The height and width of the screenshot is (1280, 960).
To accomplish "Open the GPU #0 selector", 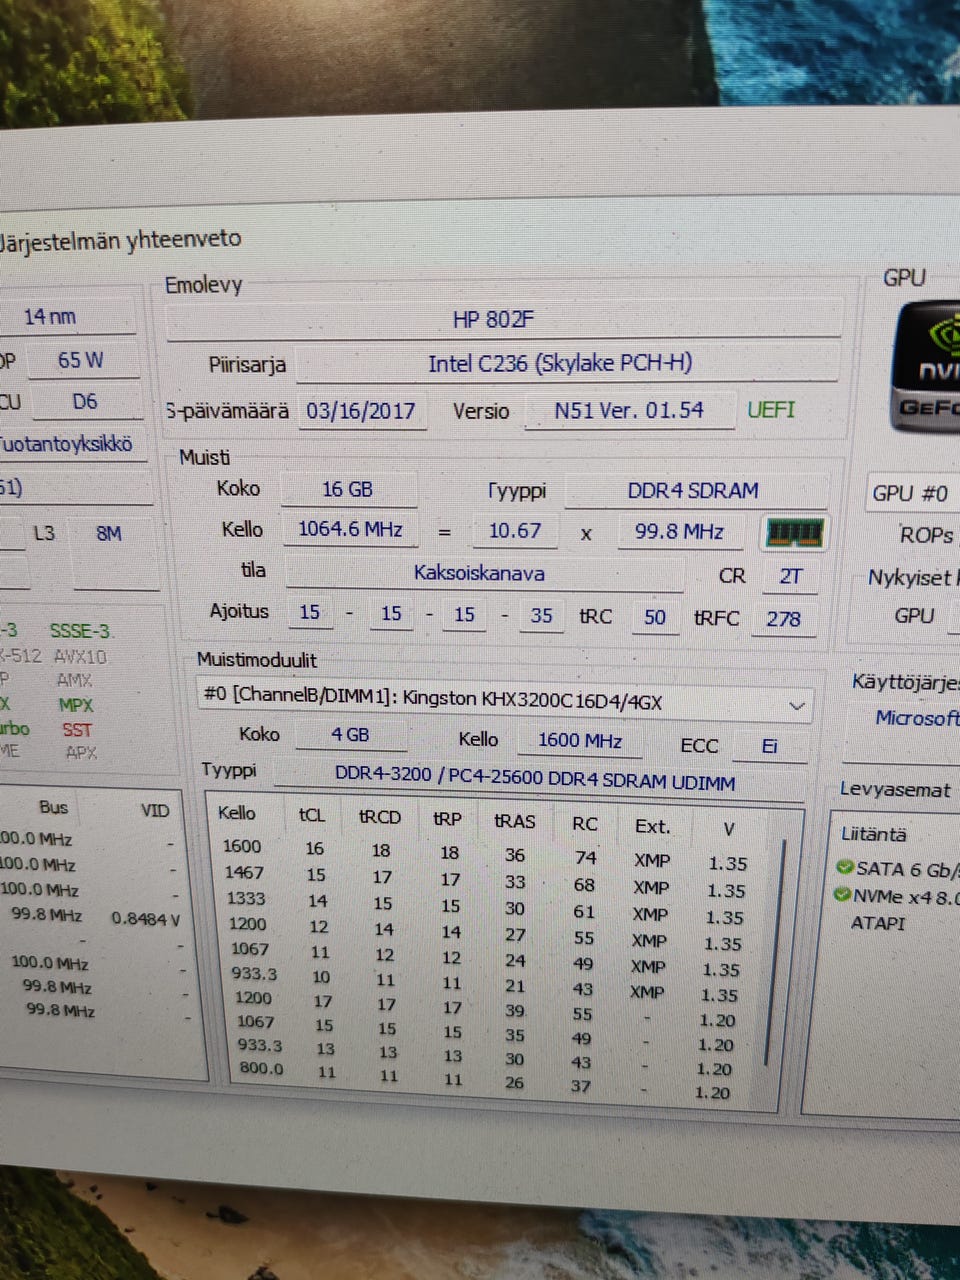I will (x=912, y=493).
